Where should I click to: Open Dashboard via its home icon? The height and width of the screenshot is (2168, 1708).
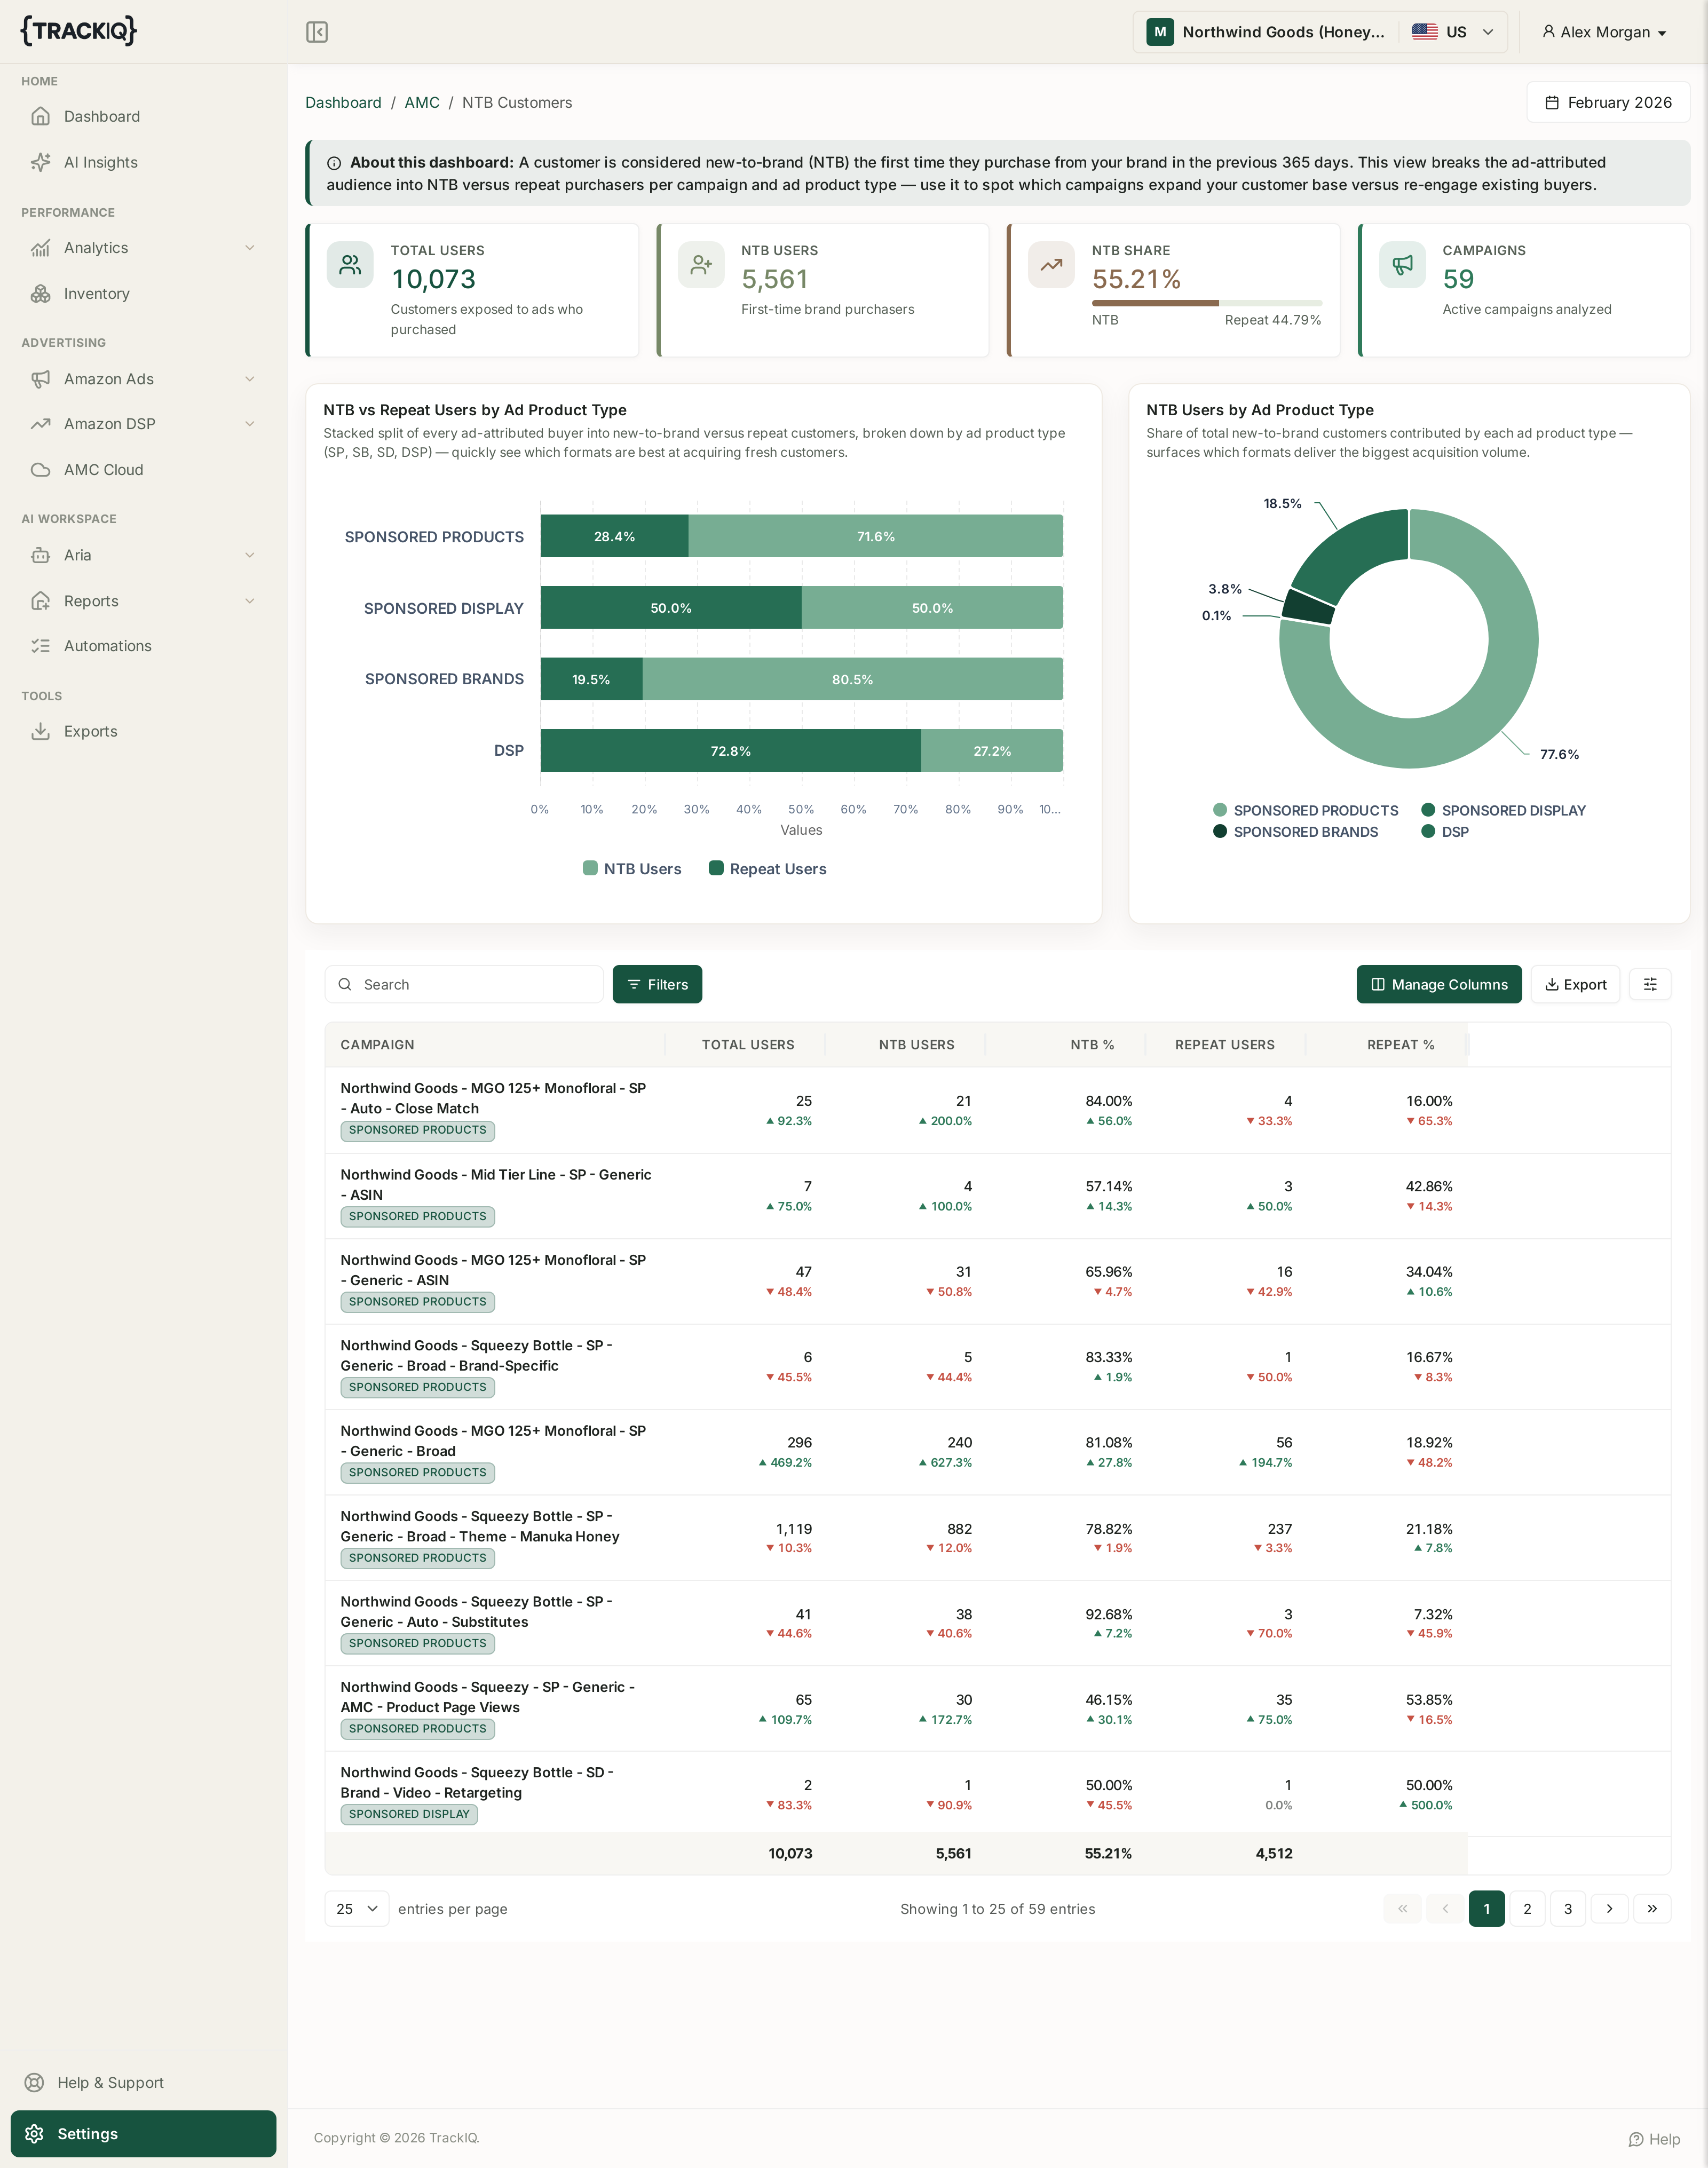[x=40, y=116]
